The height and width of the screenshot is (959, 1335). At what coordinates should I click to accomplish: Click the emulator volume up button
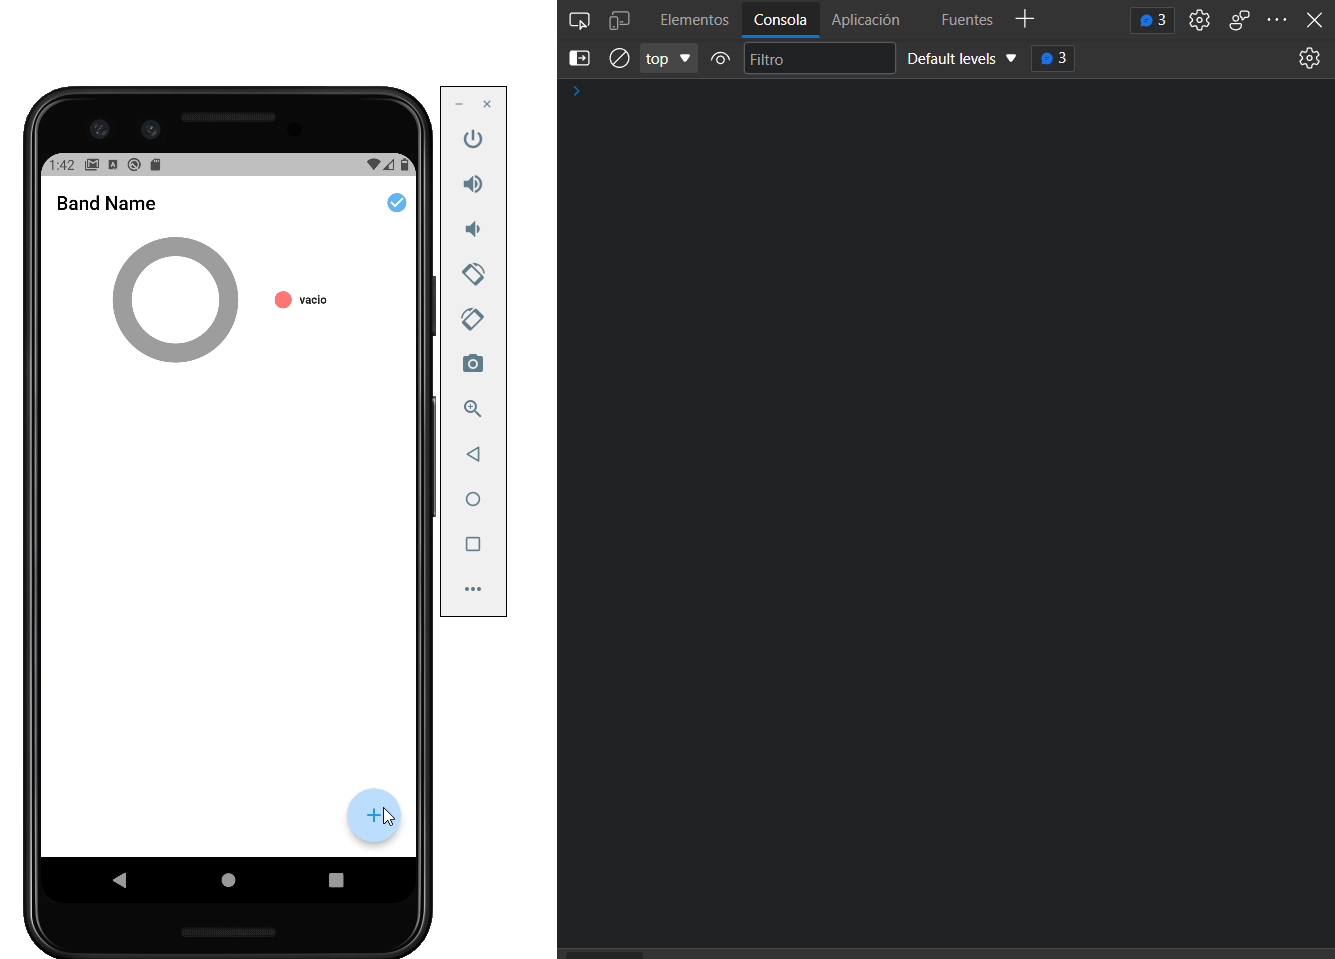tap(473, 184)
